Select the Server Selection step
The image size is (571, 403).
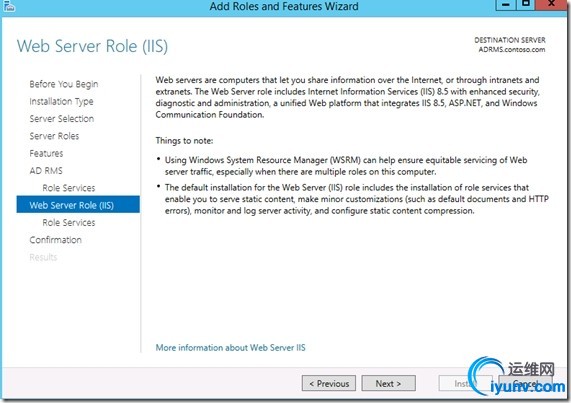click(x=62, y=119)
